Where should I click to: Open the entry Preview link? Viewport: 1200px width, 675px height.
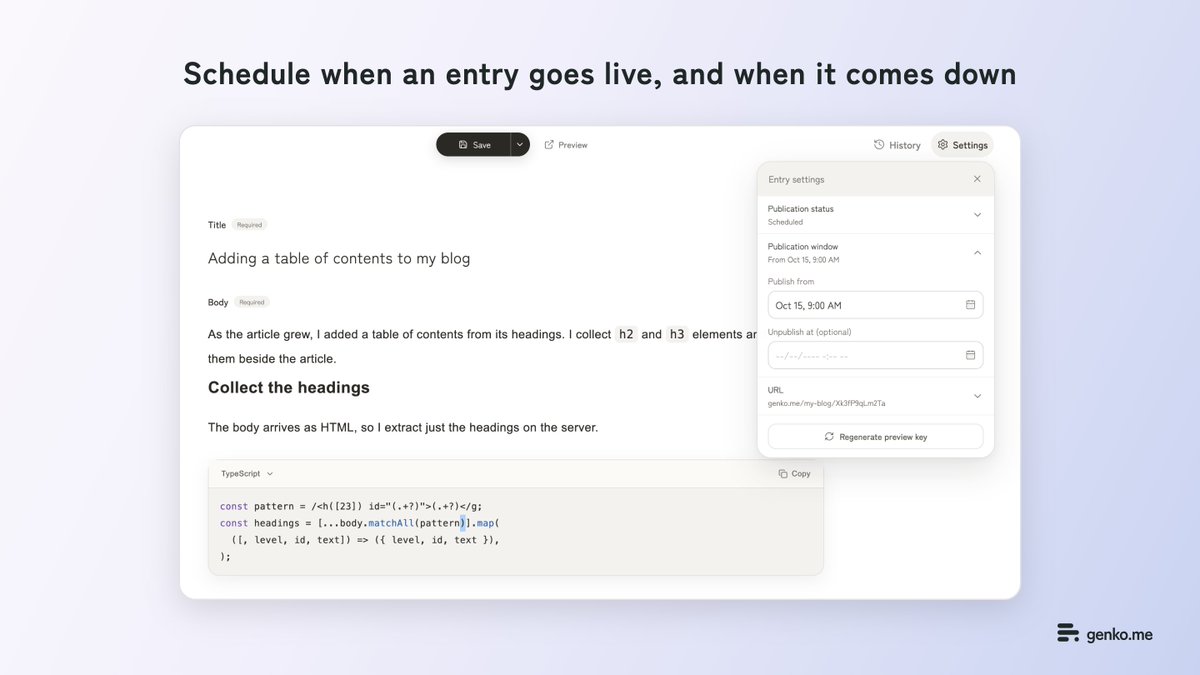click(x=566, y=145)
